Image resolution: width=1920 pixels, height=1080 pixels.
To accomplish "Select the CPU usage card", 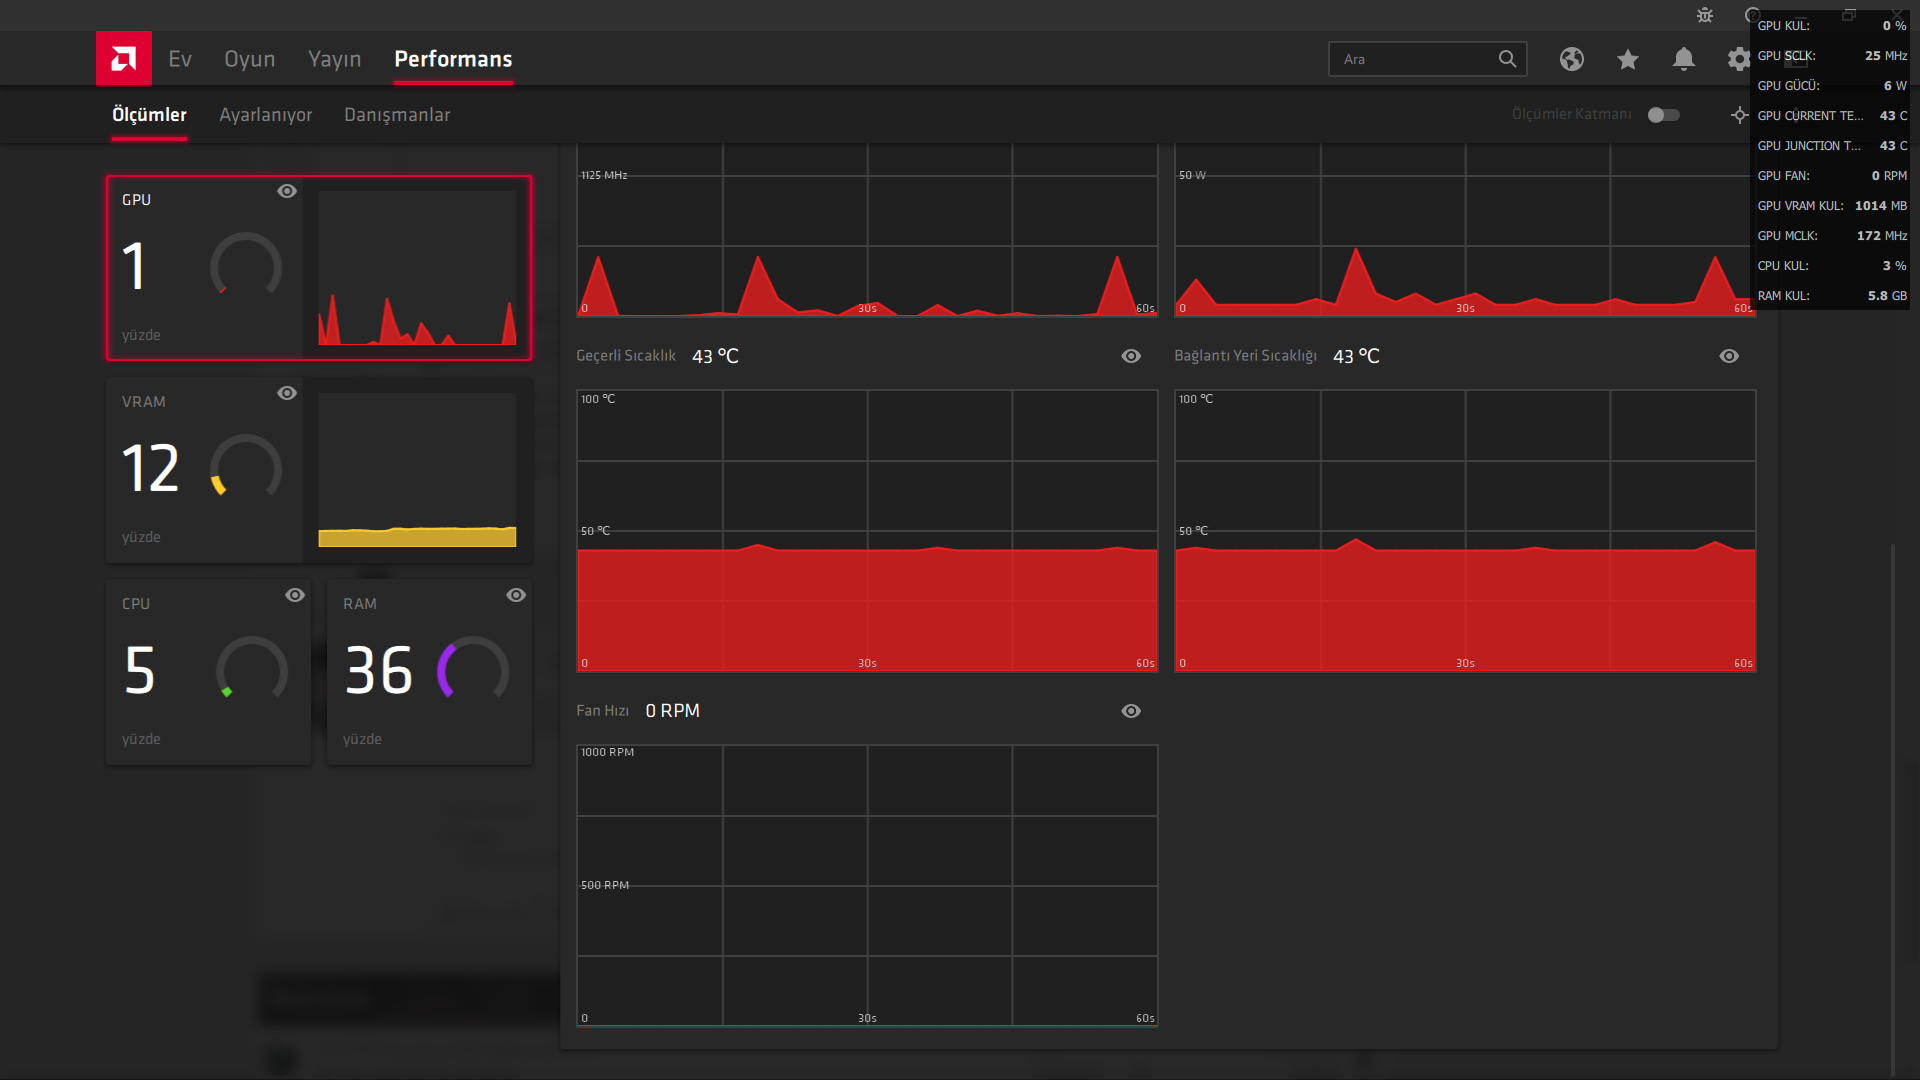I will pos(208,672).
